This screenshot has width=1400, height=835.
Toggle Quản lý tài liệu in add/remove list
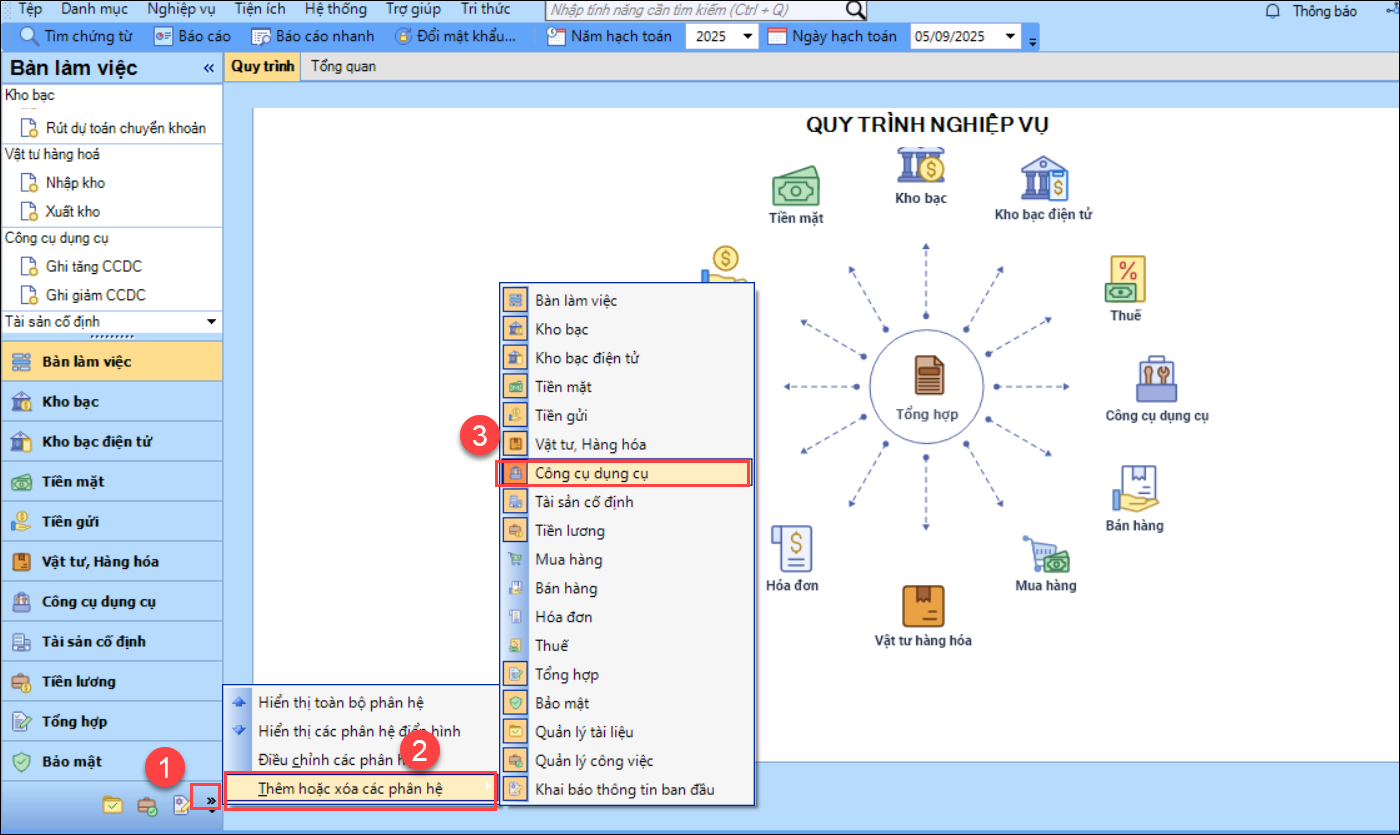626,732
